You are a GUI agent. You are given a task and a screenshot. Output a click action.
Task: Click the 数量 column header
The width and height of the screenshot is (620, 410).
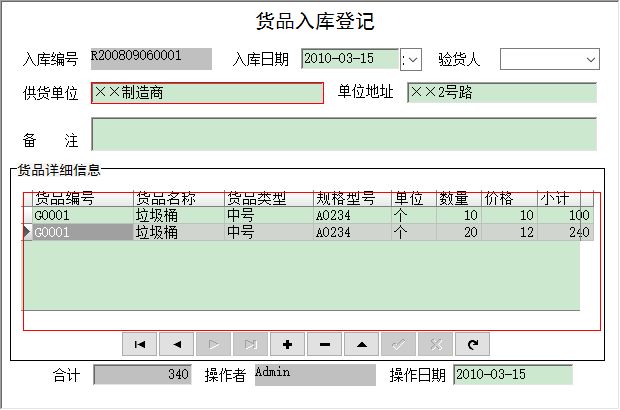click(x=459, y=198)
